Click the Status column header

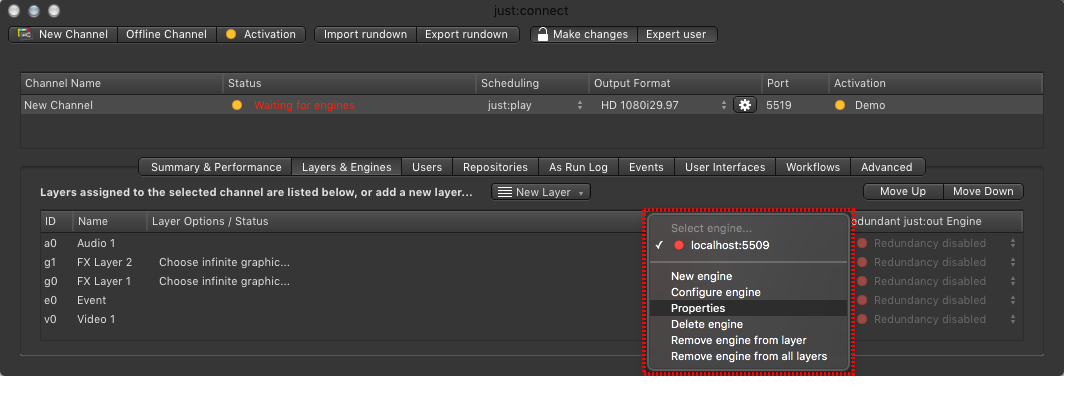pyautogui.click(x=349, y=83)
